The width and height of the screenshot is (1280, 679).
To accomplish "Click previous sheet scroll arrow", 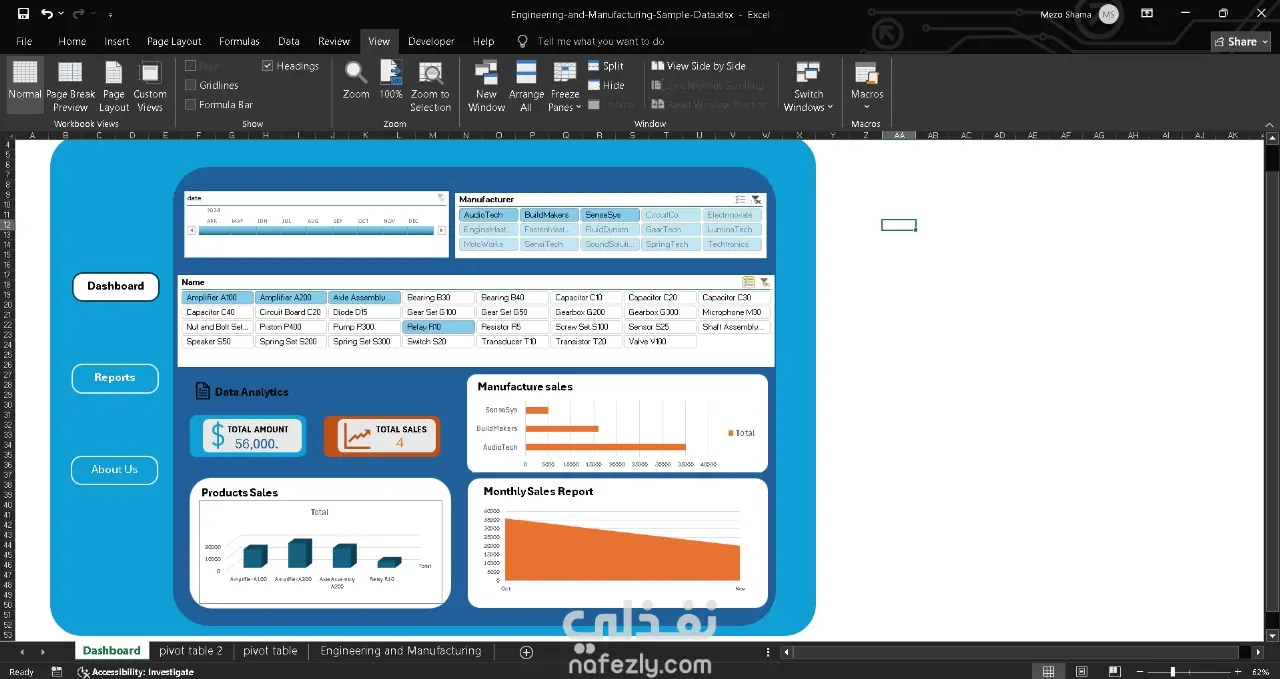I will [x=22, y=652].
